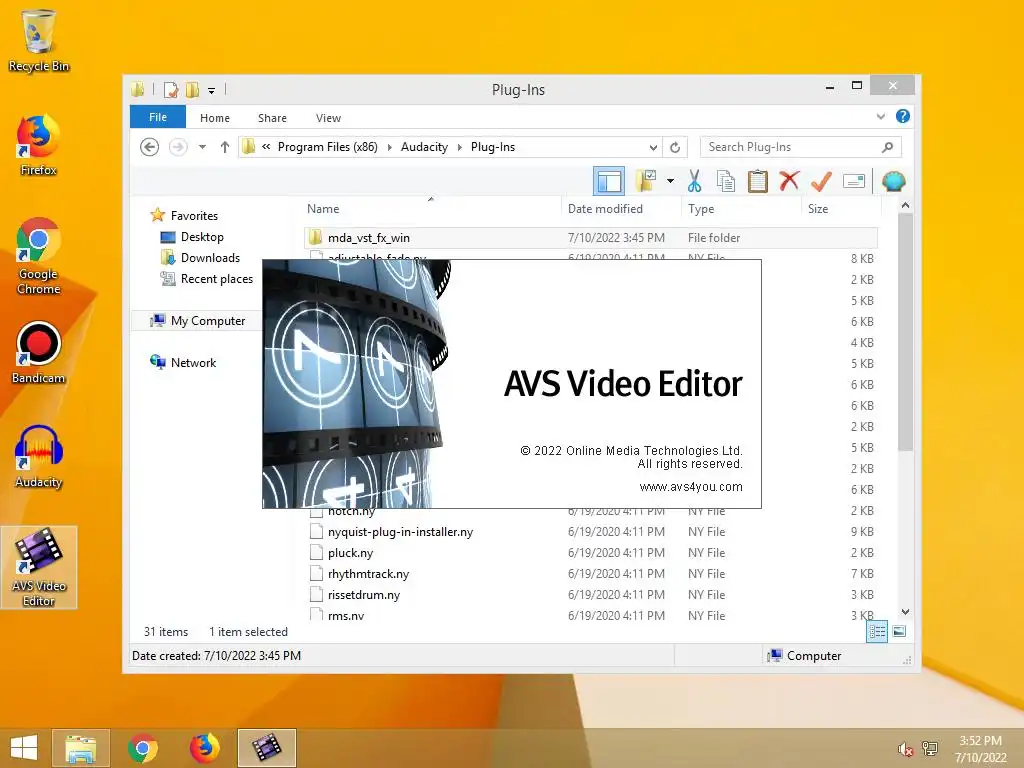Select Google Chrome desktop shortcut
The width and height of the screenshot is (1024, 768).
[39, 256]
